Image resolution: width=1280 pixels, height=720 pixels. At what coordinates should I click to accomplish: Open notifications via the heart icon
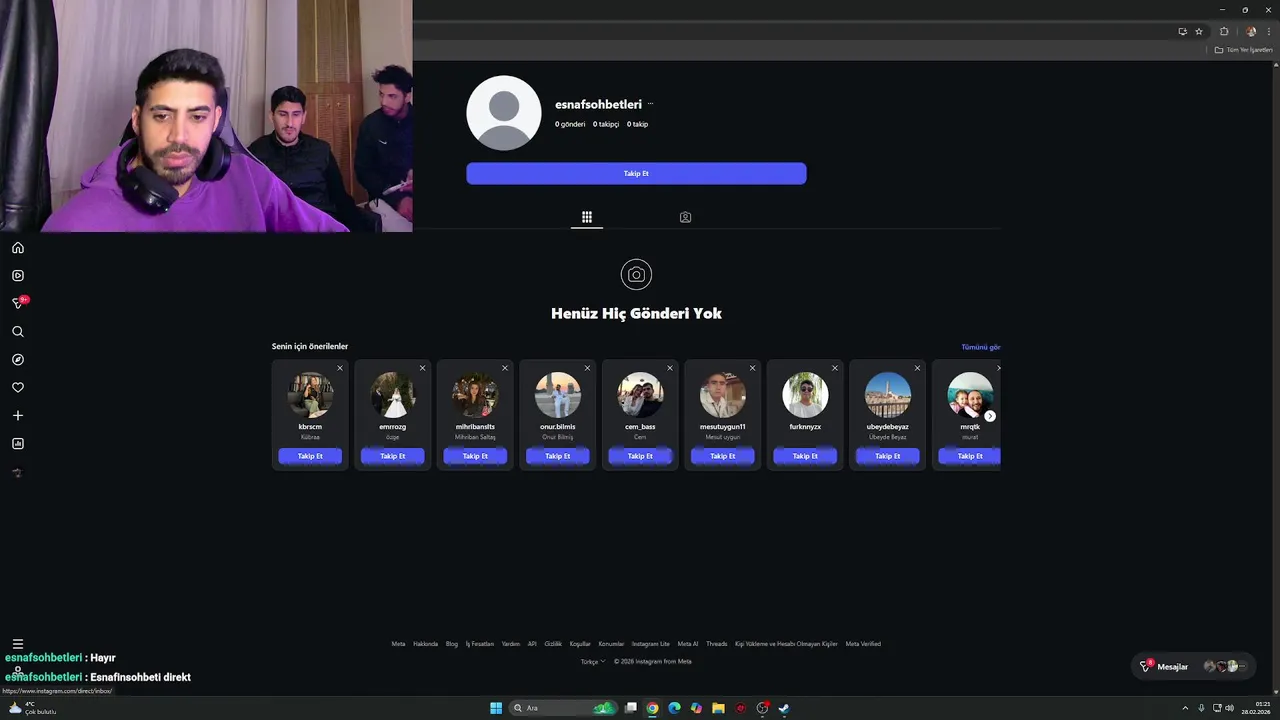click(18, 388)
